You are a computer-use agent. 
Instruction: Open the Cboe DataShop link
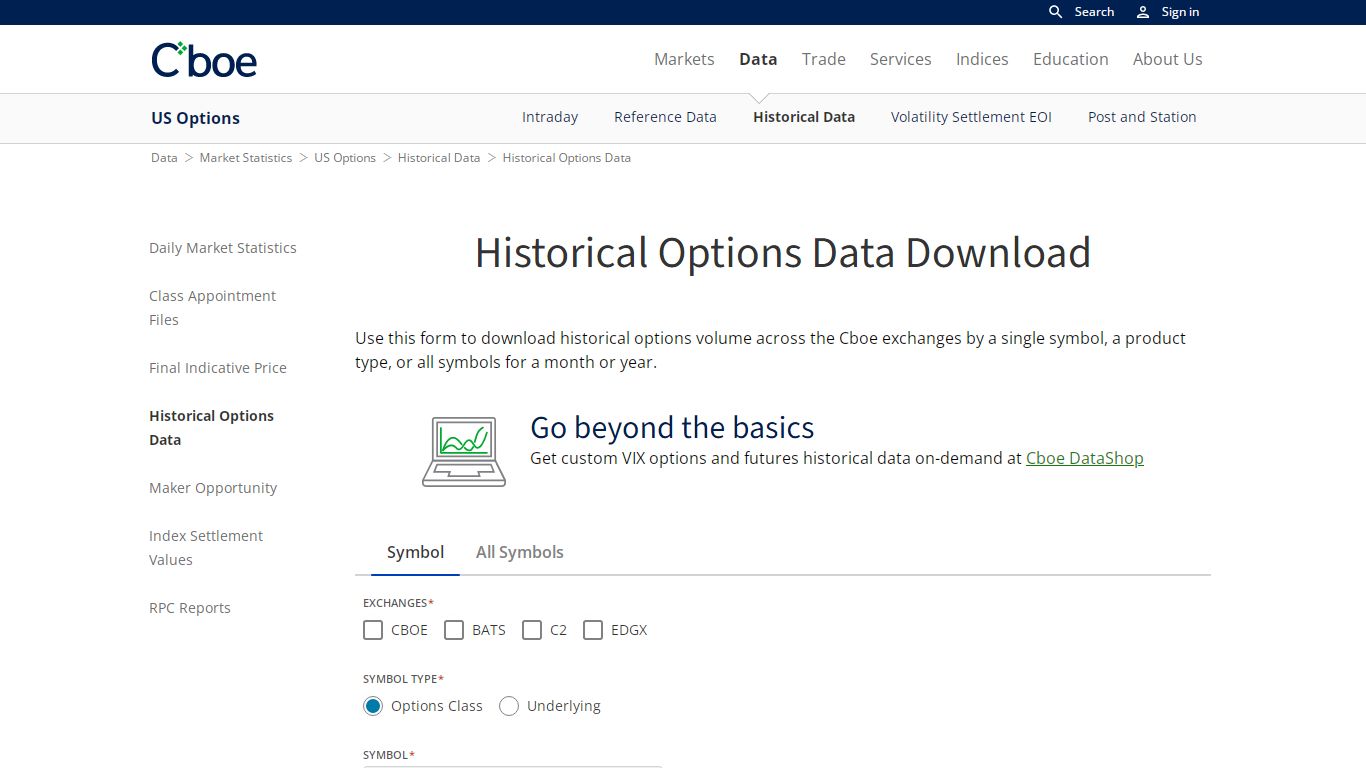1085,458
